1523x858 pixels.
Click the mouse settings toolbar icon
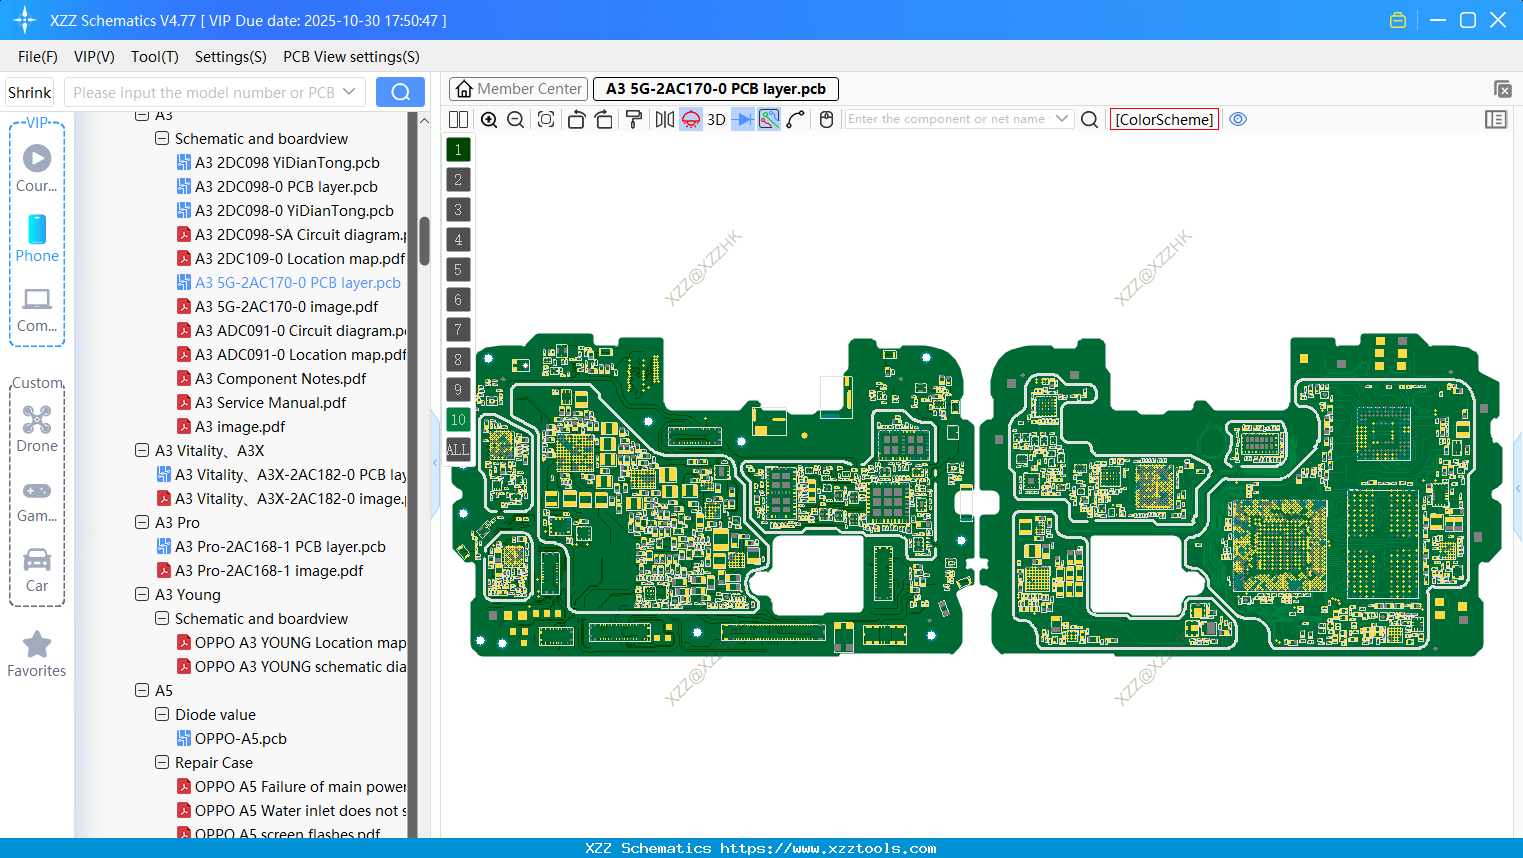click(x=826, y=119)
